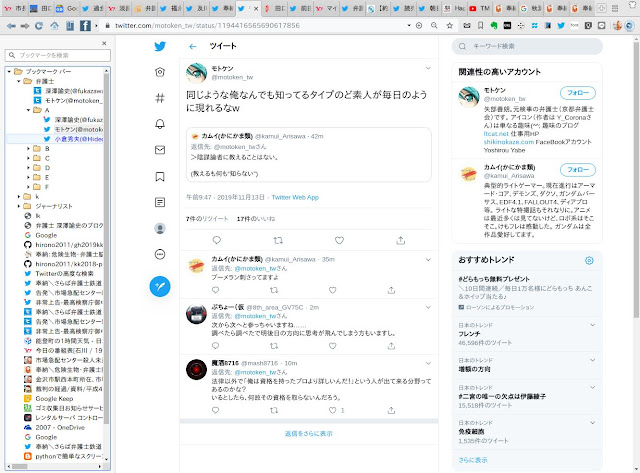The width and height of the screenshot is (640, 473).
Task: Follow カムイ(かにかま類) in related accounts
Action: pyautogui.click(x=578, y=169)
